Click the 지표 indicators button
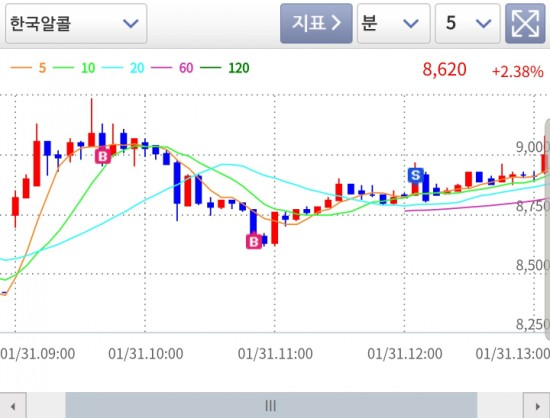 (x=316, y=23)
